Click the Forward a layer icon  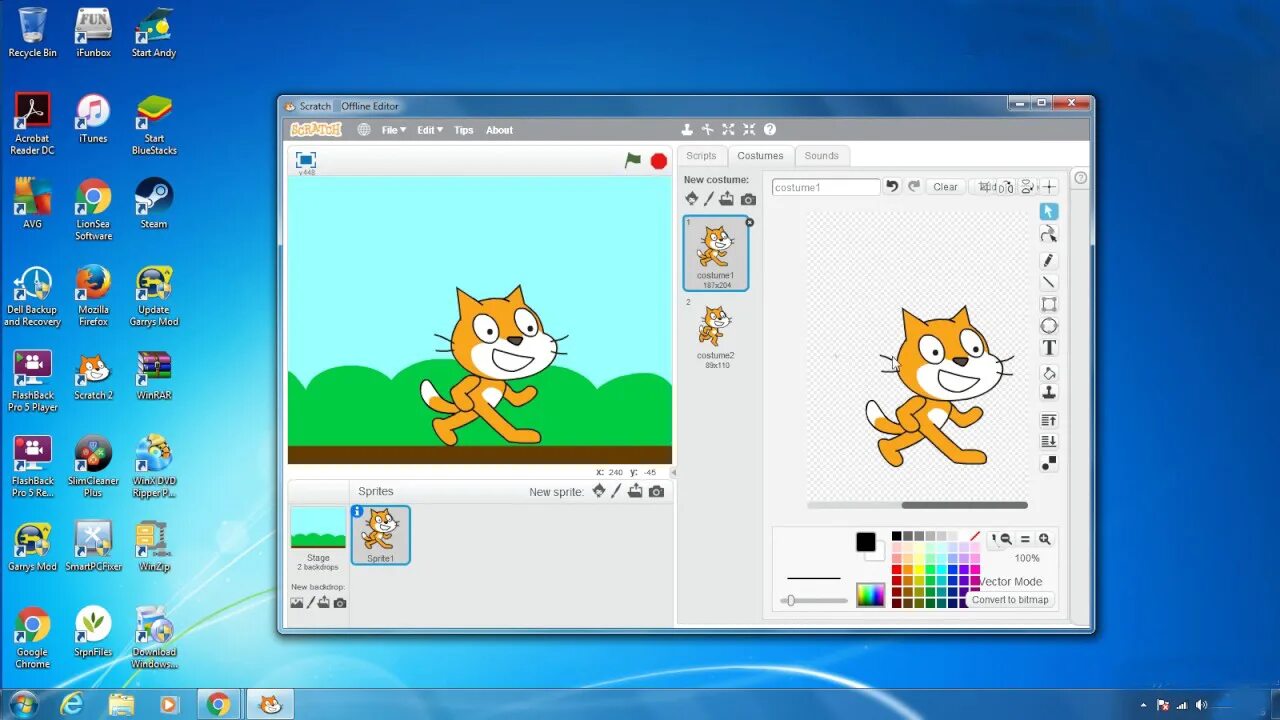[x=1049, y=420]
